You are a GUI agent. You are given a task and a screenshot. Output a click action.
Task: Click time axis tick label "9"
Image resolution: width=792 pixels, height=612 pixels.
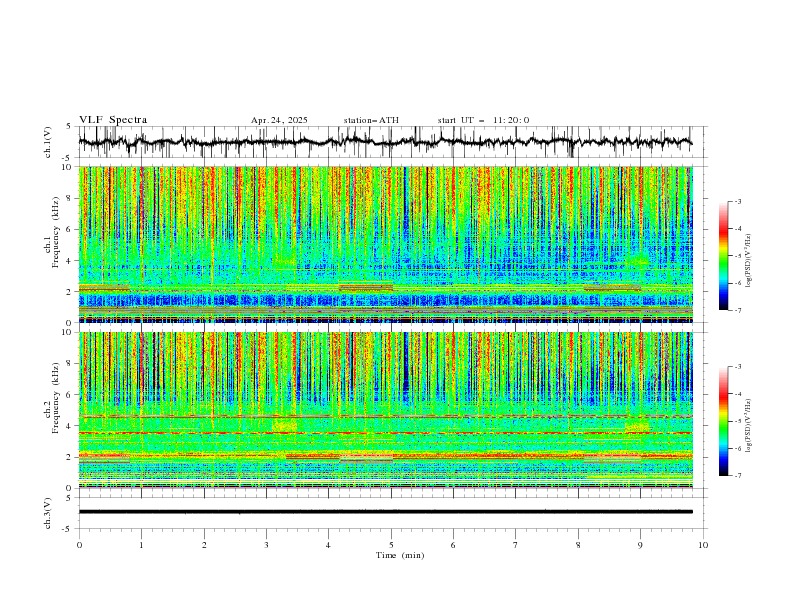click(x=640, y=545)
